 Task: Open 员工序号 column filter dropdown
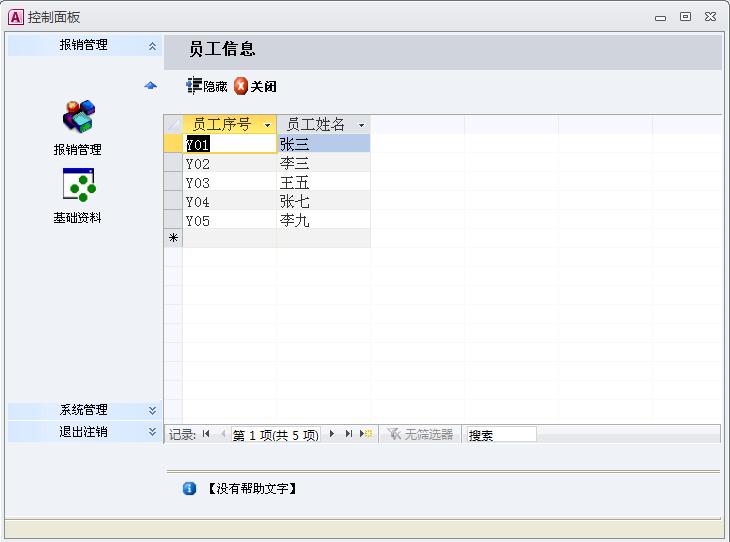point(268,125)
